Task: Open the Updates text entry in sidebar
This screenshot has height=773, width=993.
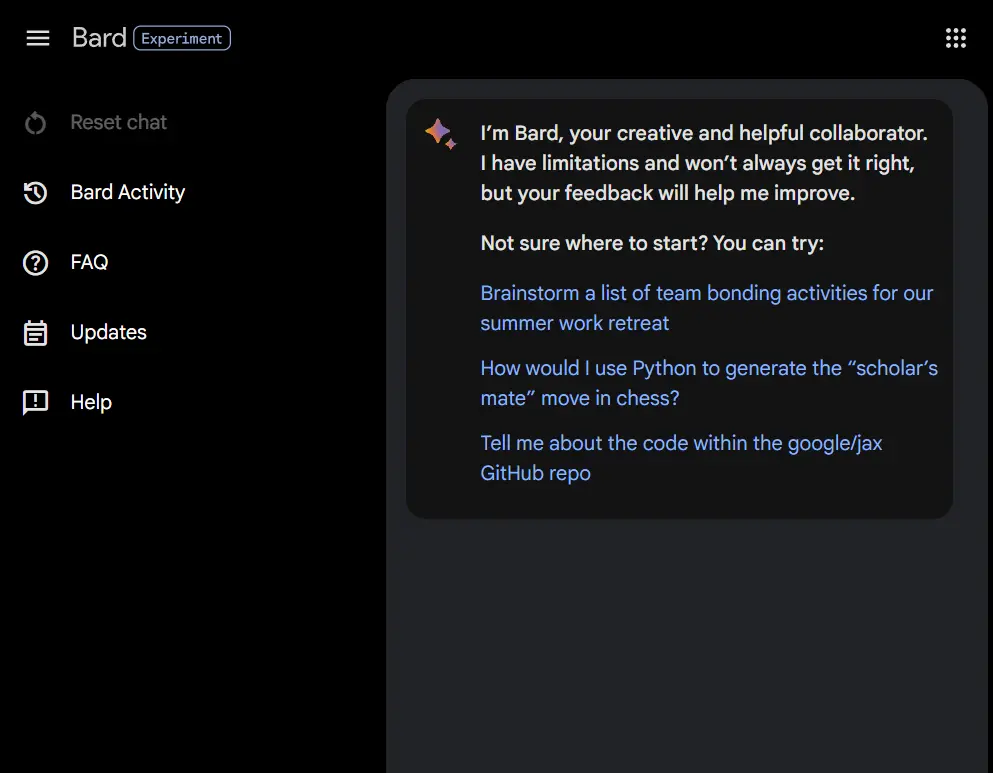Action: 108,332
